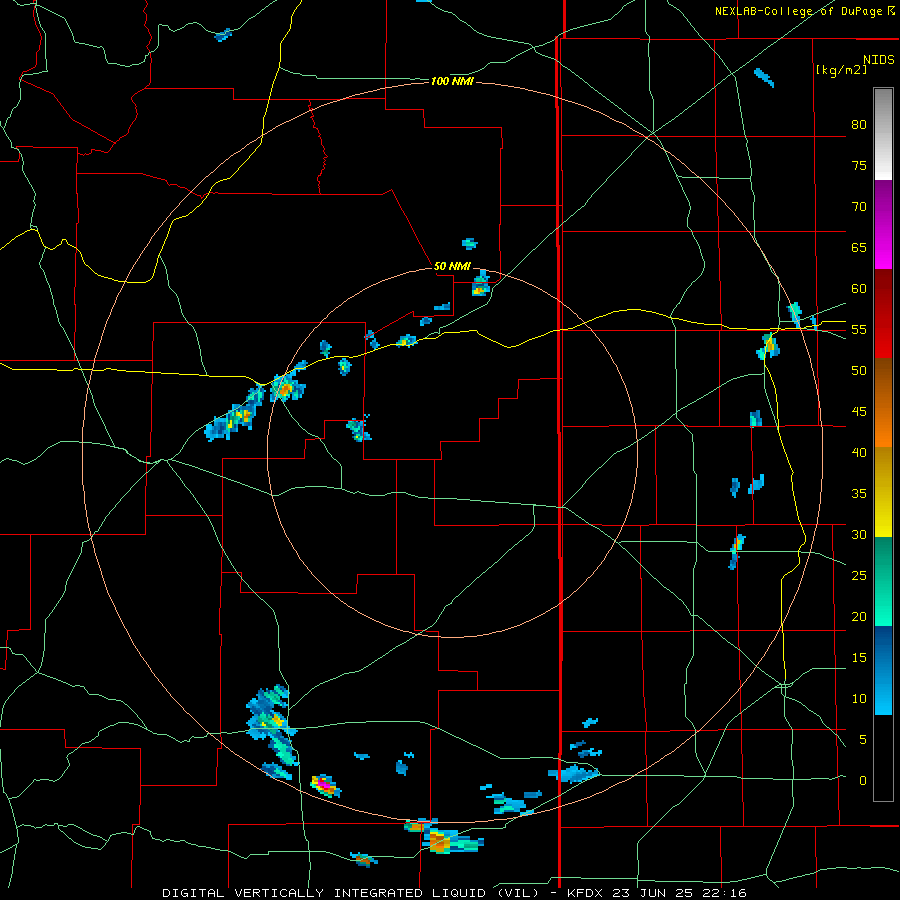Click the 70 value on the scale
Screen dimensions: 900x900
click(859, 207)
